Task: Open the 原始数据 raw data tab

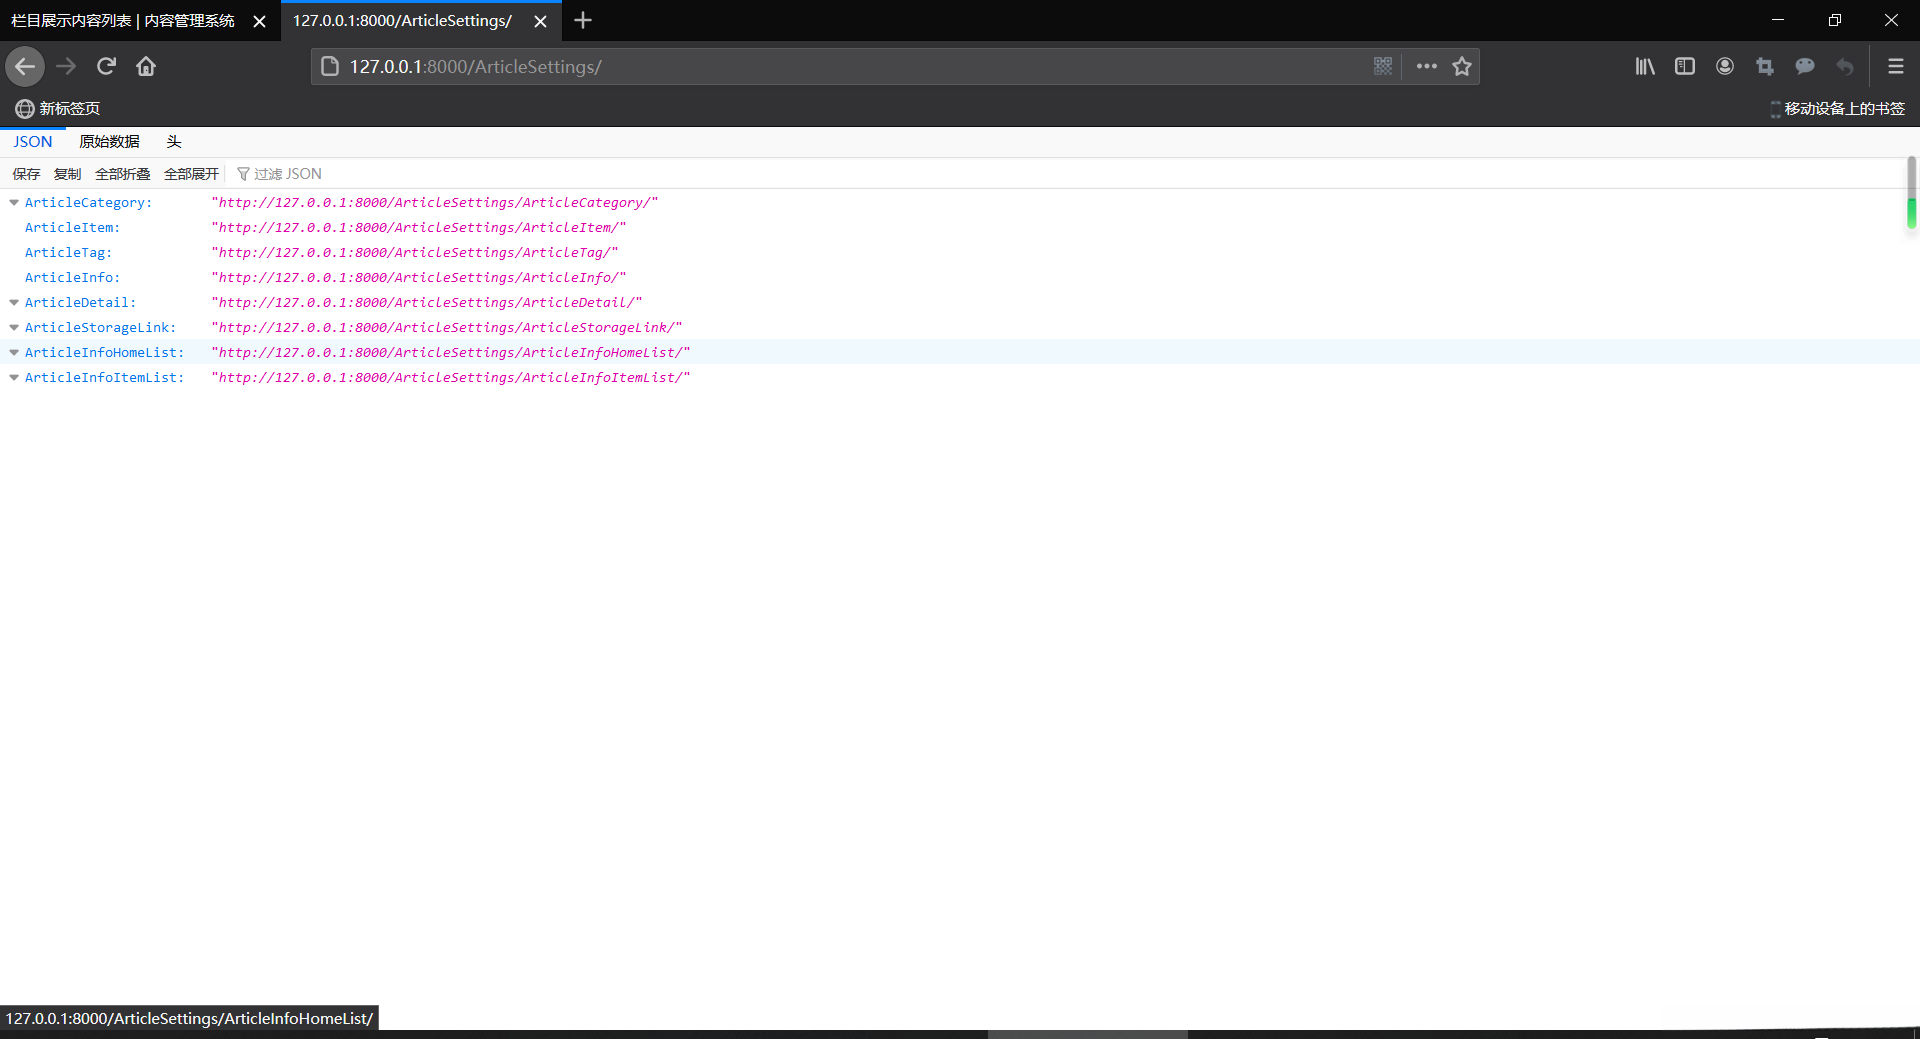Action: [x=110, y=142]
